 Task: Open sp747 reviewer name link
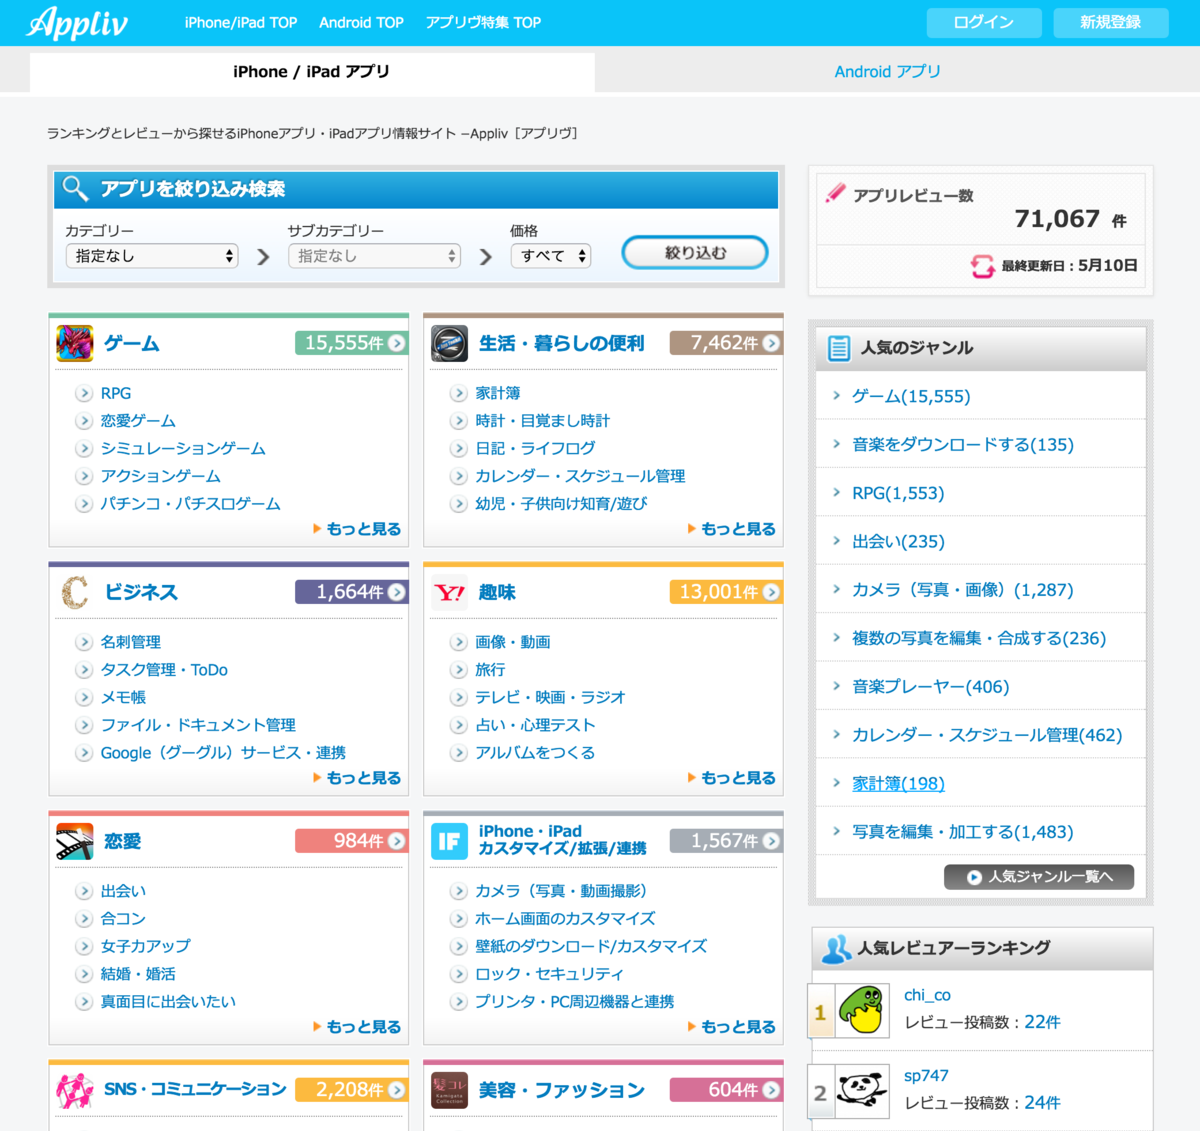click(x=926, y=1076)
